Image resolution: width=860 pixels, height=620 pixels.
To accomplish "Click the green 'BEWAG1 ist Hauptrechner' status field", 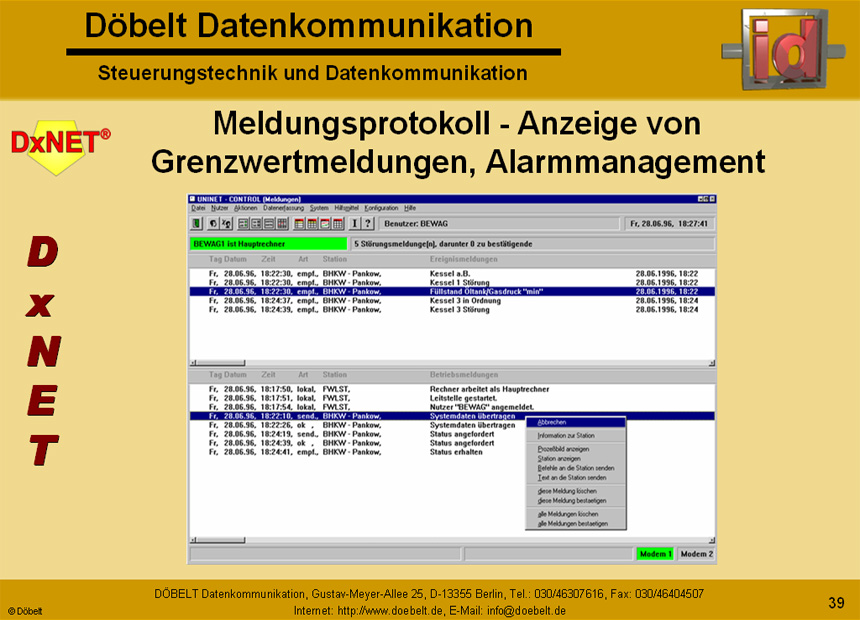I will (268, 244).
